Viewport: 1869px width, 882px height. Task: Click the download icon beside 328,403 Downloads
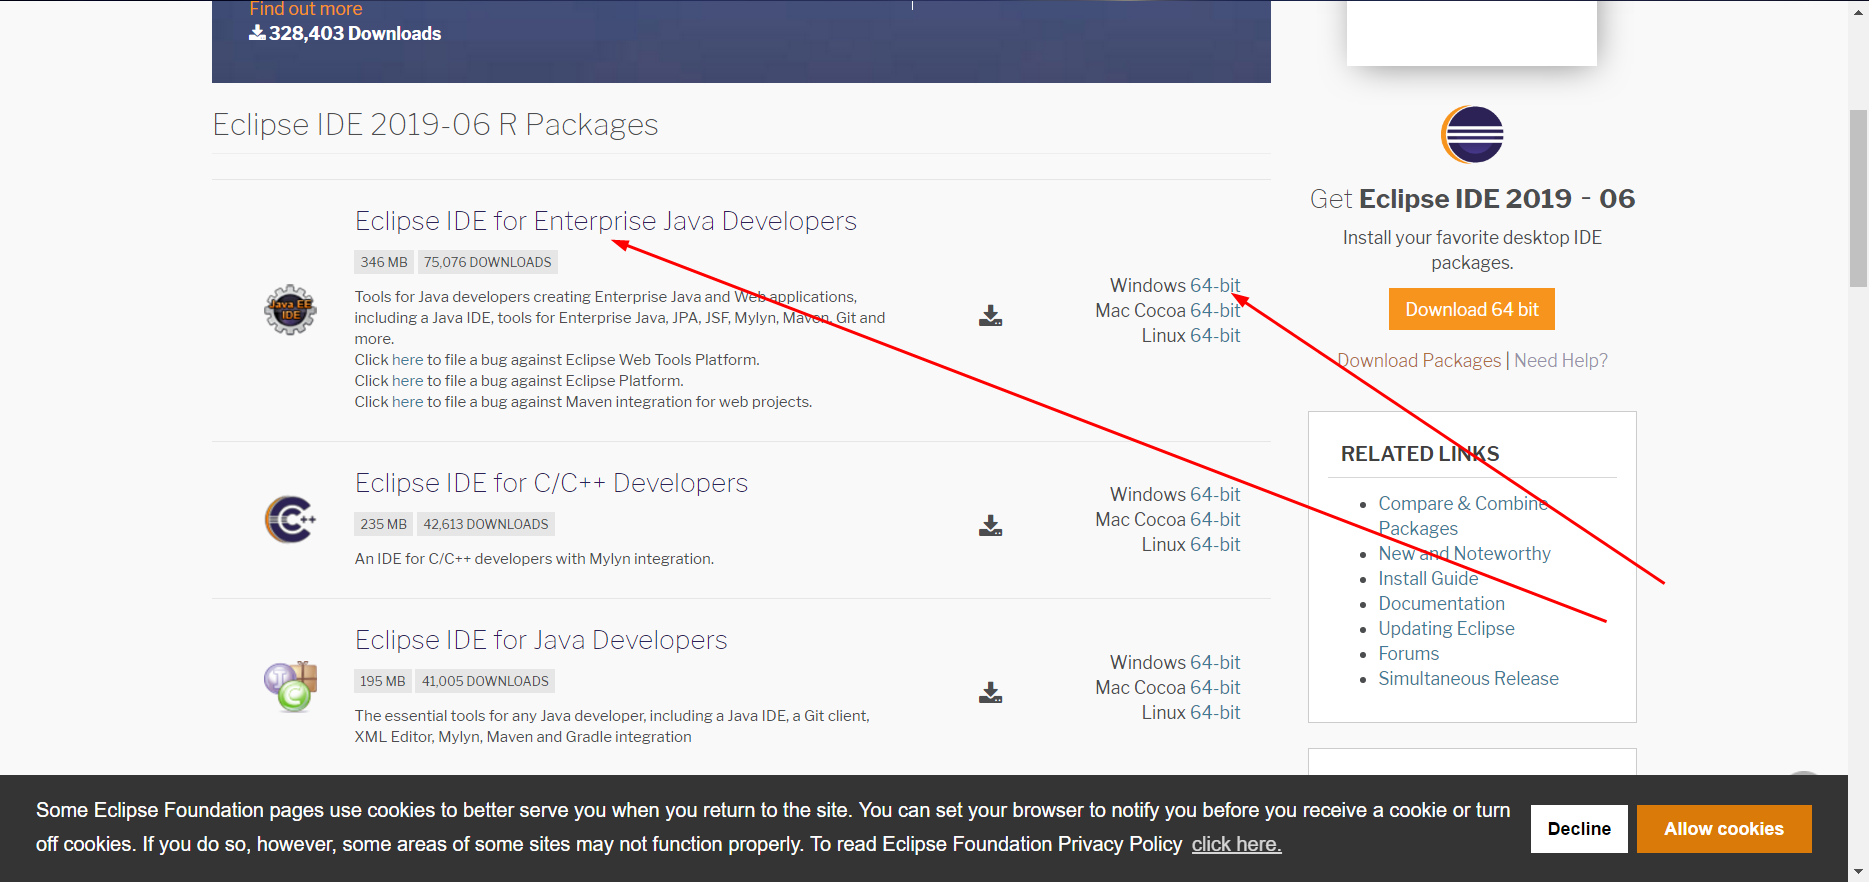(x=257, y=33)
